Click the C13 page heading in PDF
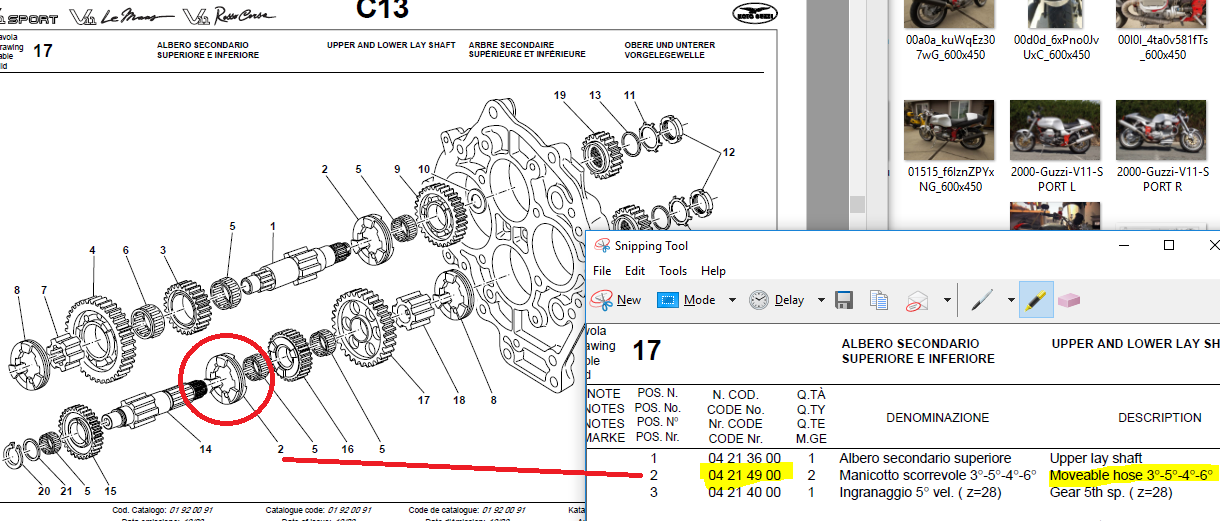Viewport: 1220px width, 521px height. pos(382,10)
